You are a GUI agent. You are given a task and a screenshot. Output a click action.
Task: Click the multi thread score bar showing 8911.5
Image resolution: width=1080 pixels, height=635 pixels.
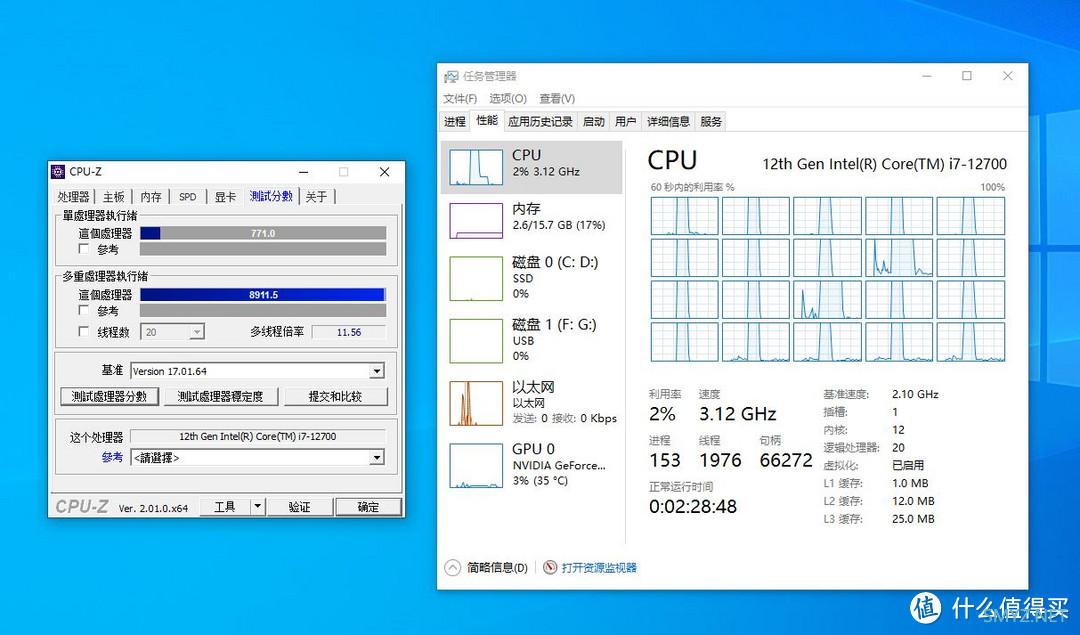[263, 295]
